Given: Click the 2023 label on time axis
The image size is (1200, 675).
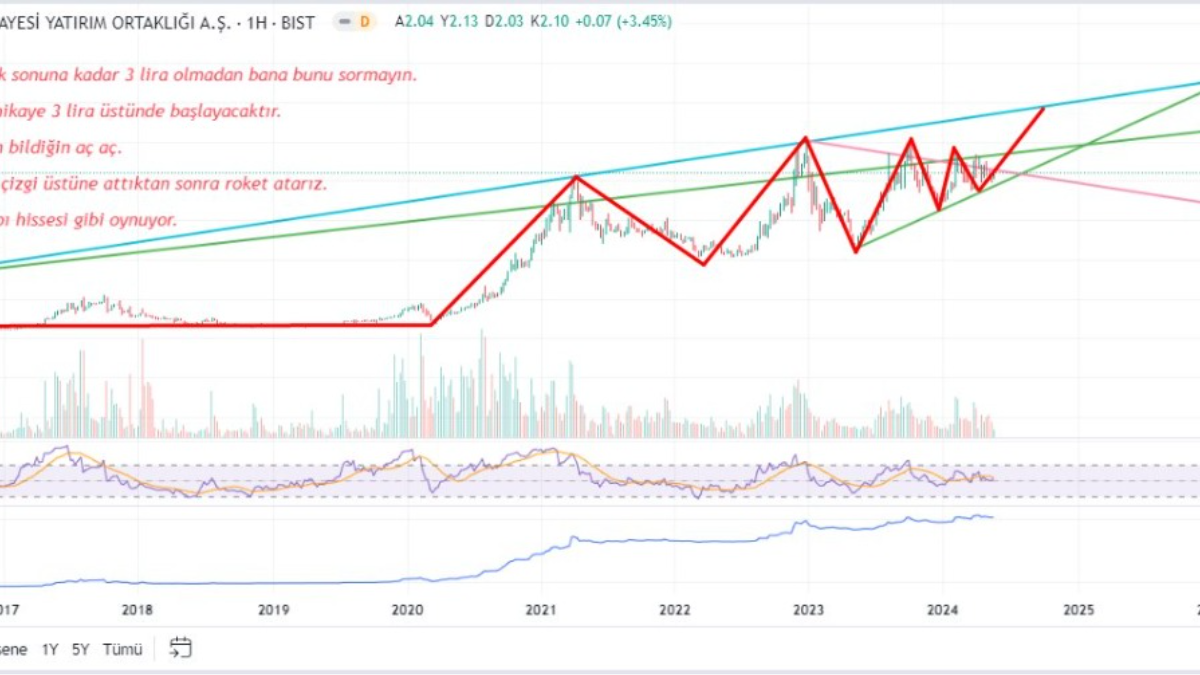Looking at the screenshot, I should click(x=808, y=609).
